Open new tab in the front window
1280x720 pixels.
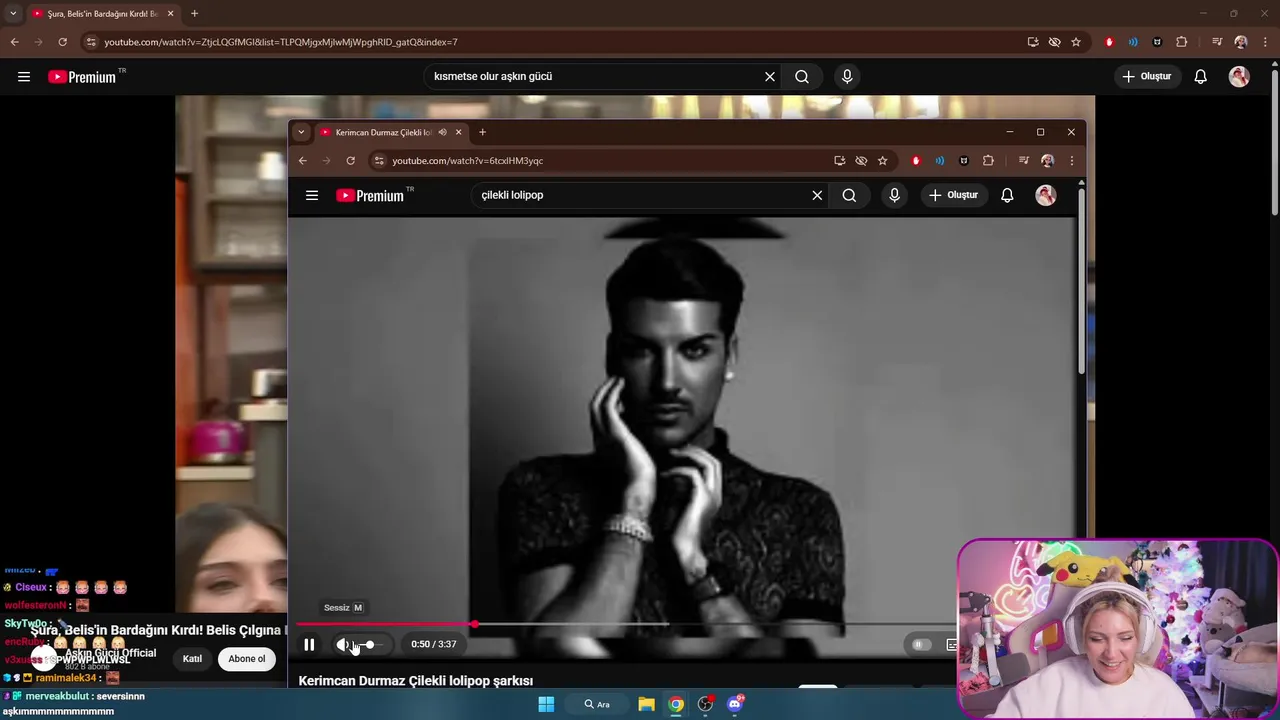pyautogui.click(x=482, y=132)
